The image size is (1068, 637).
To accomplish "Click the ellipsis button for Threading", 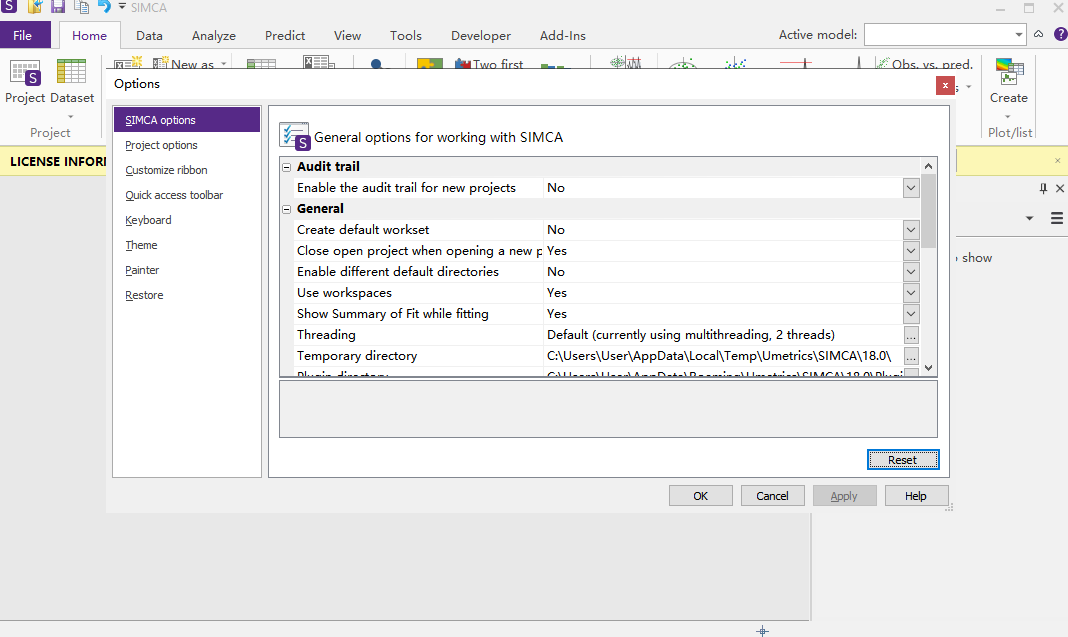I will pos(911,335).
